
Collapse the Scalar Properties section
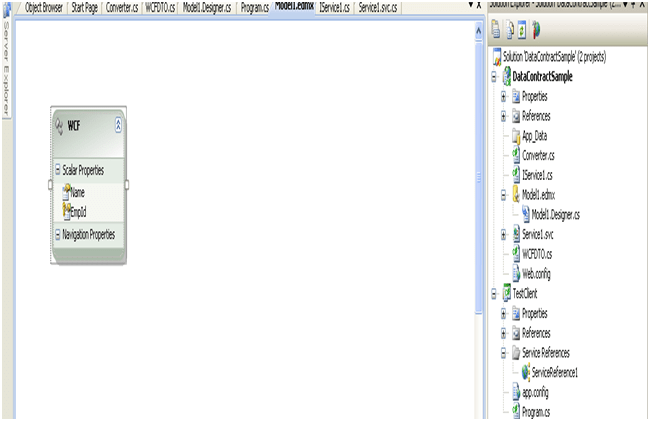click(58, 171)
